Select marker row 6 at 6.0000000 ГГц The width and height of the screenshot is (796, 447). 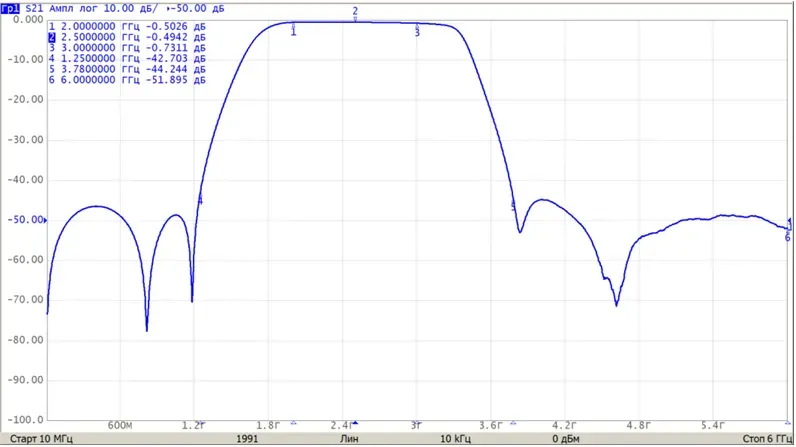[x=127, y=80]
